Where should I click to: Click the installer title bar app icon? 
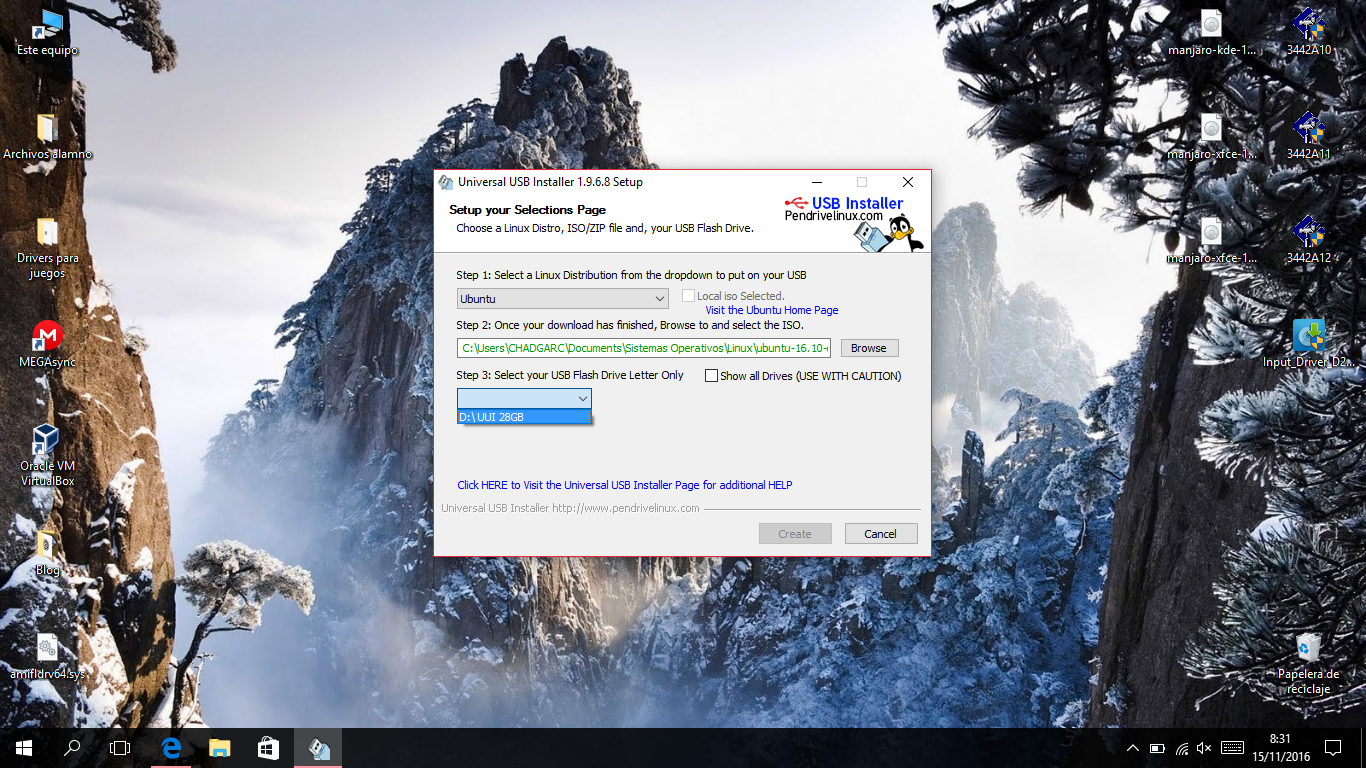click(446, 182)
